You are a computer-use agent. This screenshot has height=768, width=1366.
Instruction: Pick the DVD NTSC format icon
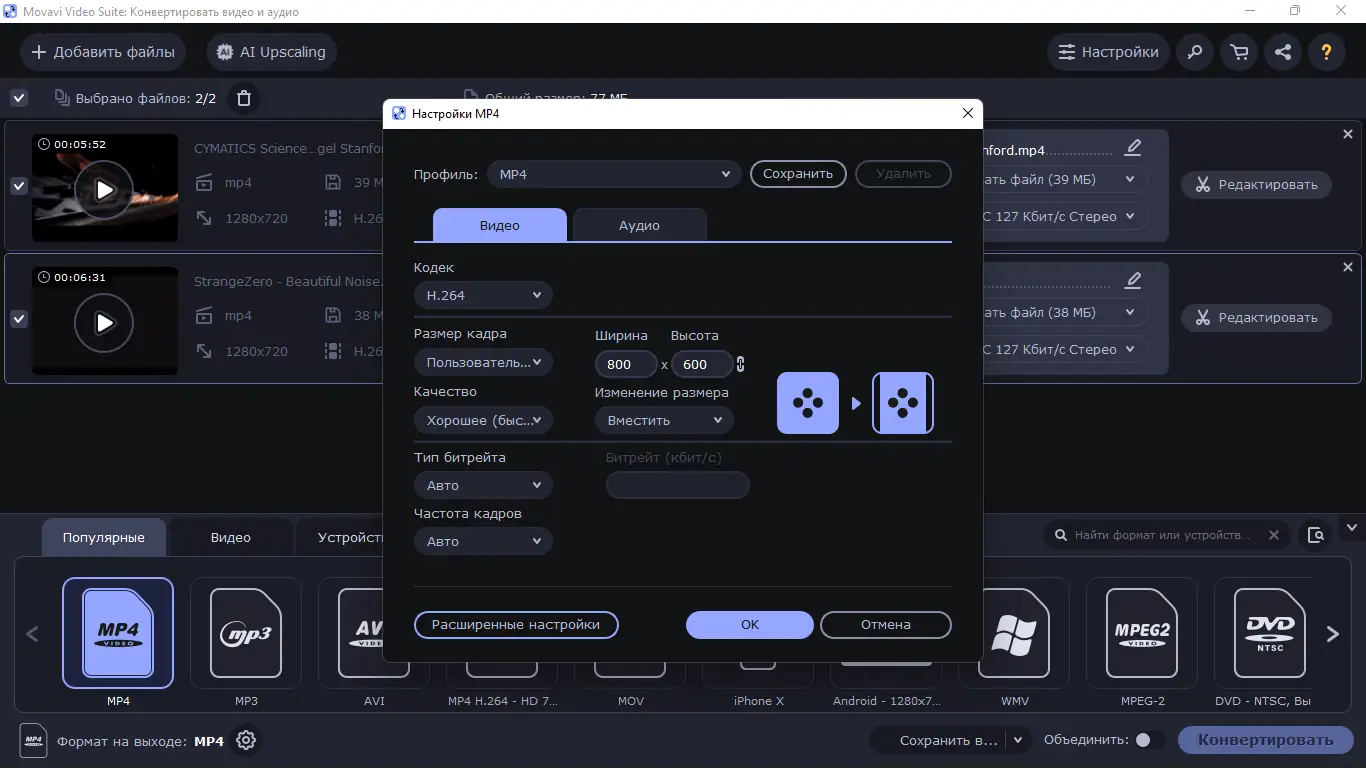(1270, 633)
